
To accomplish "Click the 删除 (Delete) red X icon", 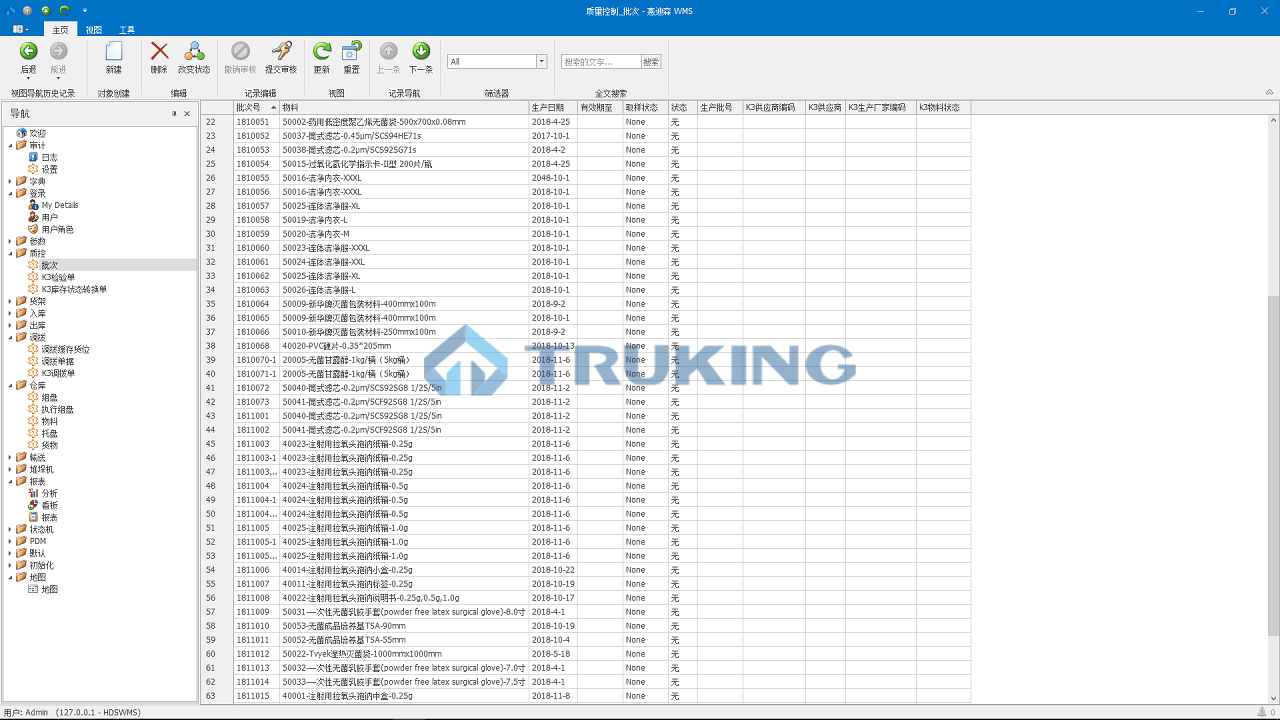I will [159, 51].
